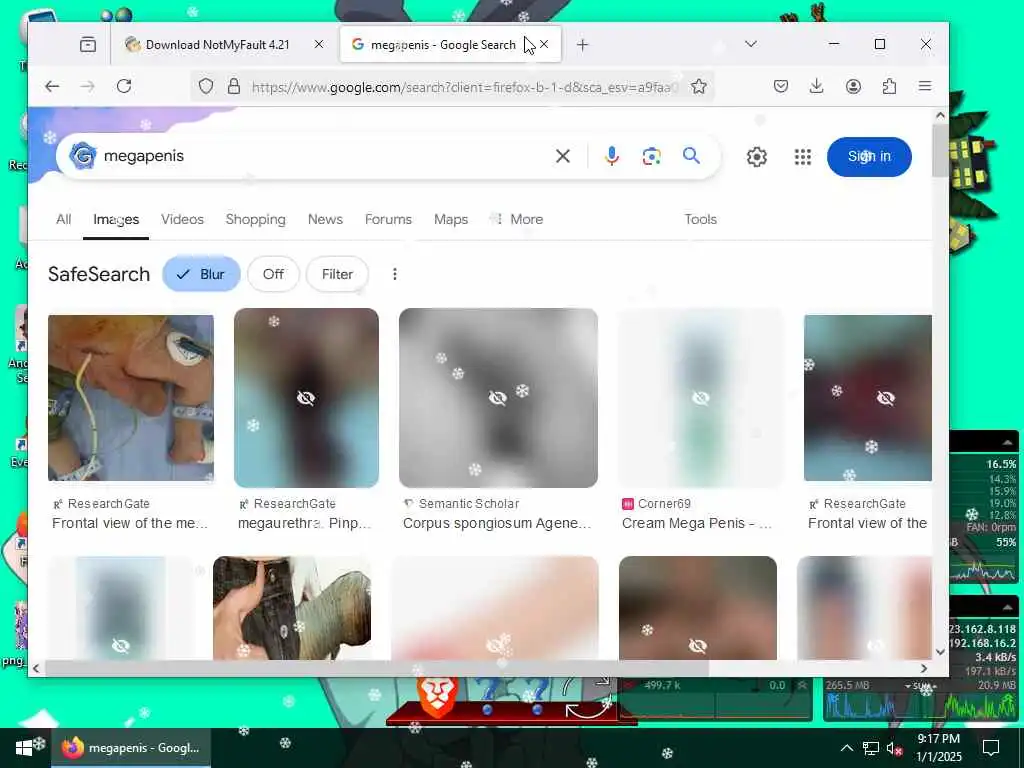Open the Extensions puzzle icon
Image resolution: width=1024 pixels, height=768 pixels.
click(x=889, y=86)
